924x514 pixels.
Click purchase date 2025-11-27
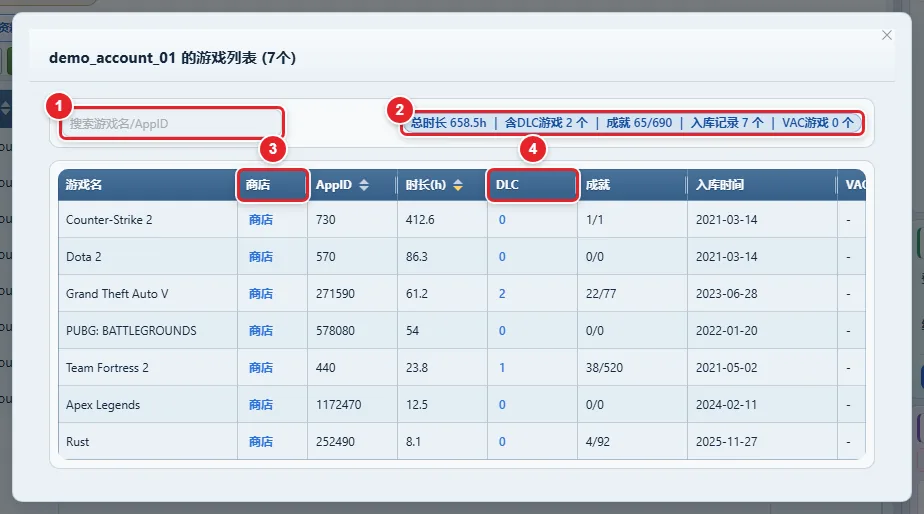(727, 441)
